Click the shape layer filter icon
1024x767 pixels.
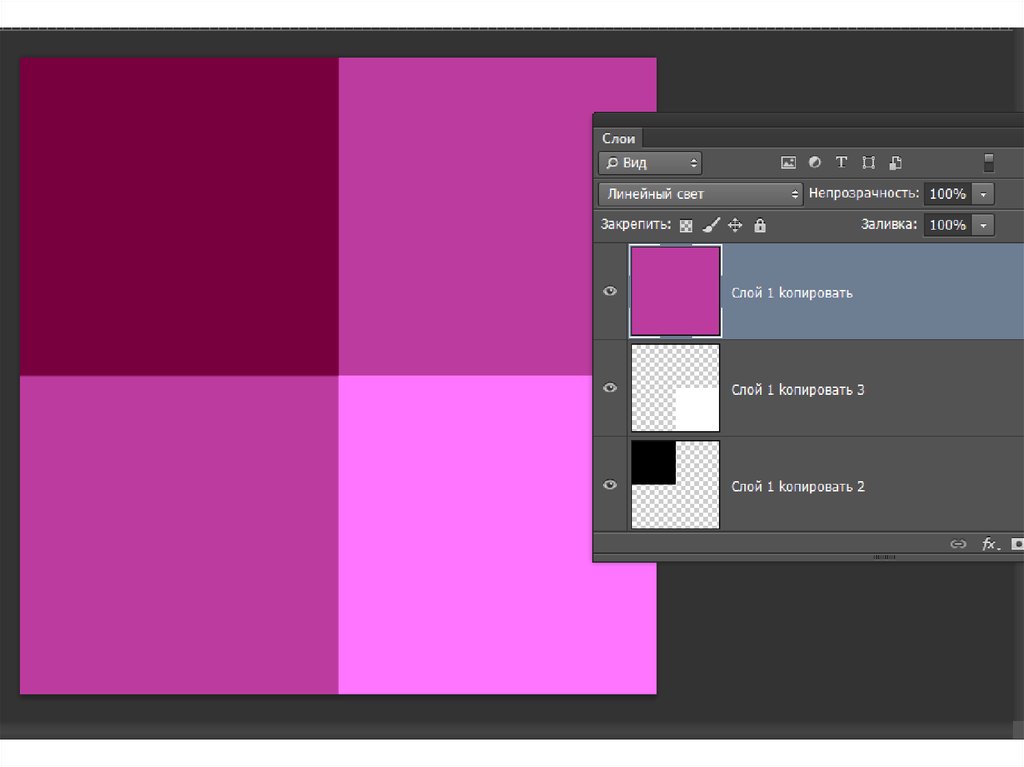click(x=868, y=162)
